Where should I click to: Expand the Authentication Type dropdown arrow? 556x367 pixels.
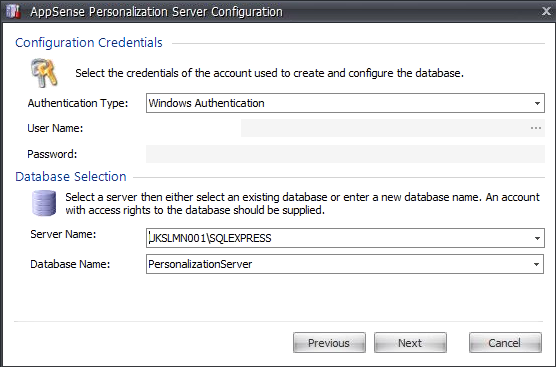(x=537, y=103)
